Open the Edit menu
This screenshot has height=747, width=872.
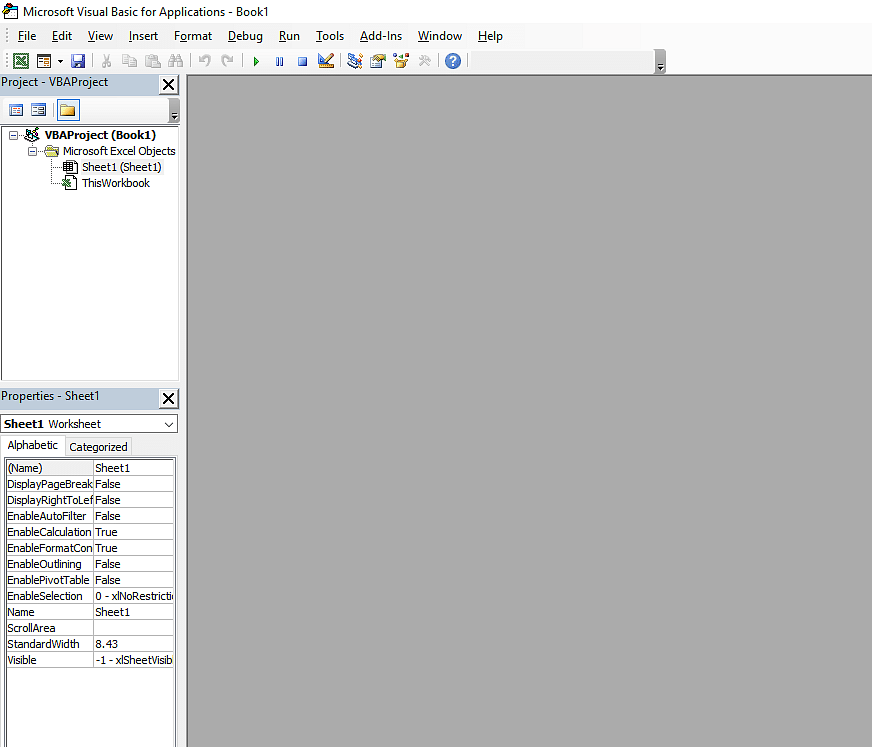click(x=62, y=36)
